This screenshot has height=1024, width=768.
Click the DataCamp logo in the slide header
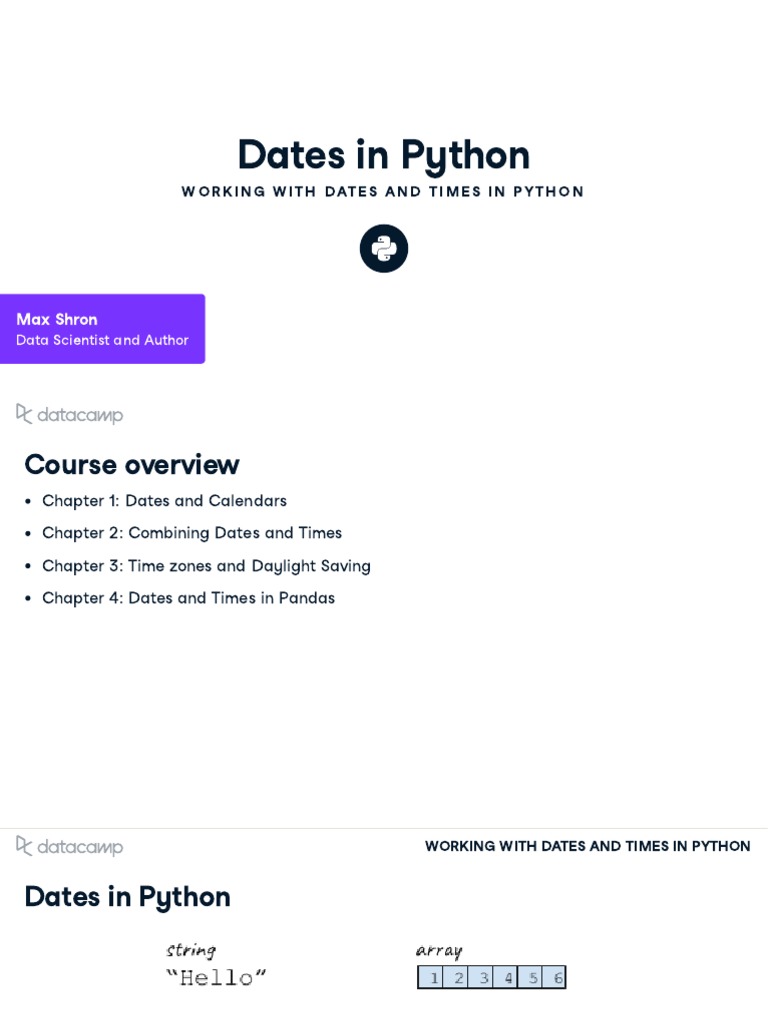[70, 846]
